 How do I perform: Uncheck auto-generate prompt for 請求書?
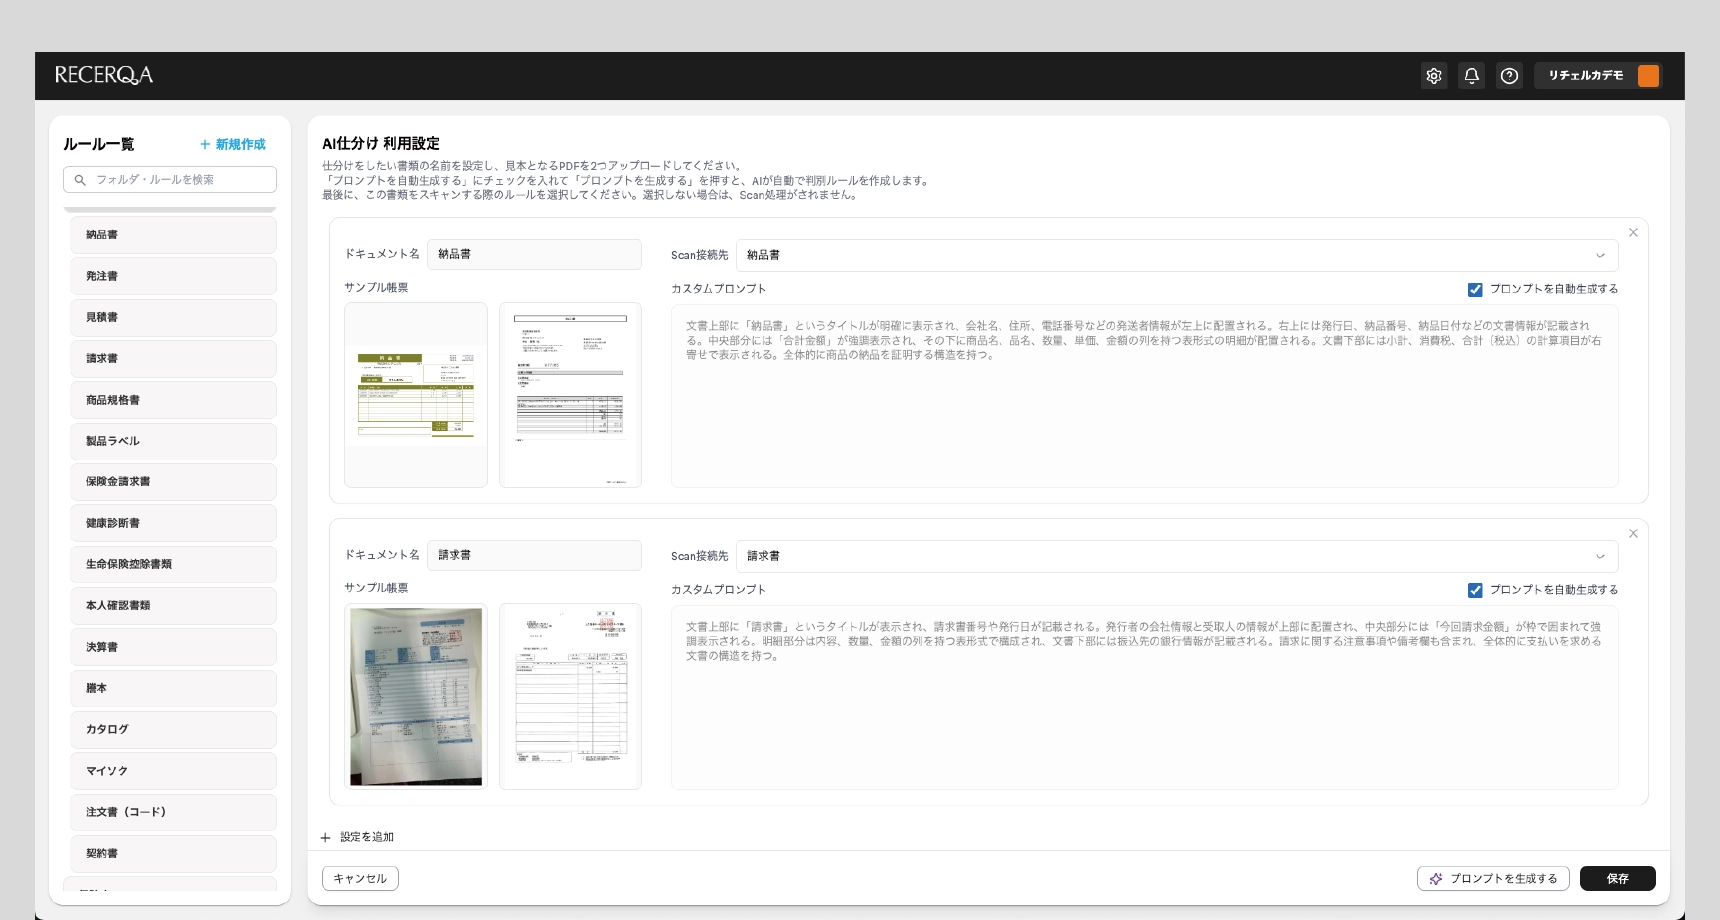coord(1475,591)
